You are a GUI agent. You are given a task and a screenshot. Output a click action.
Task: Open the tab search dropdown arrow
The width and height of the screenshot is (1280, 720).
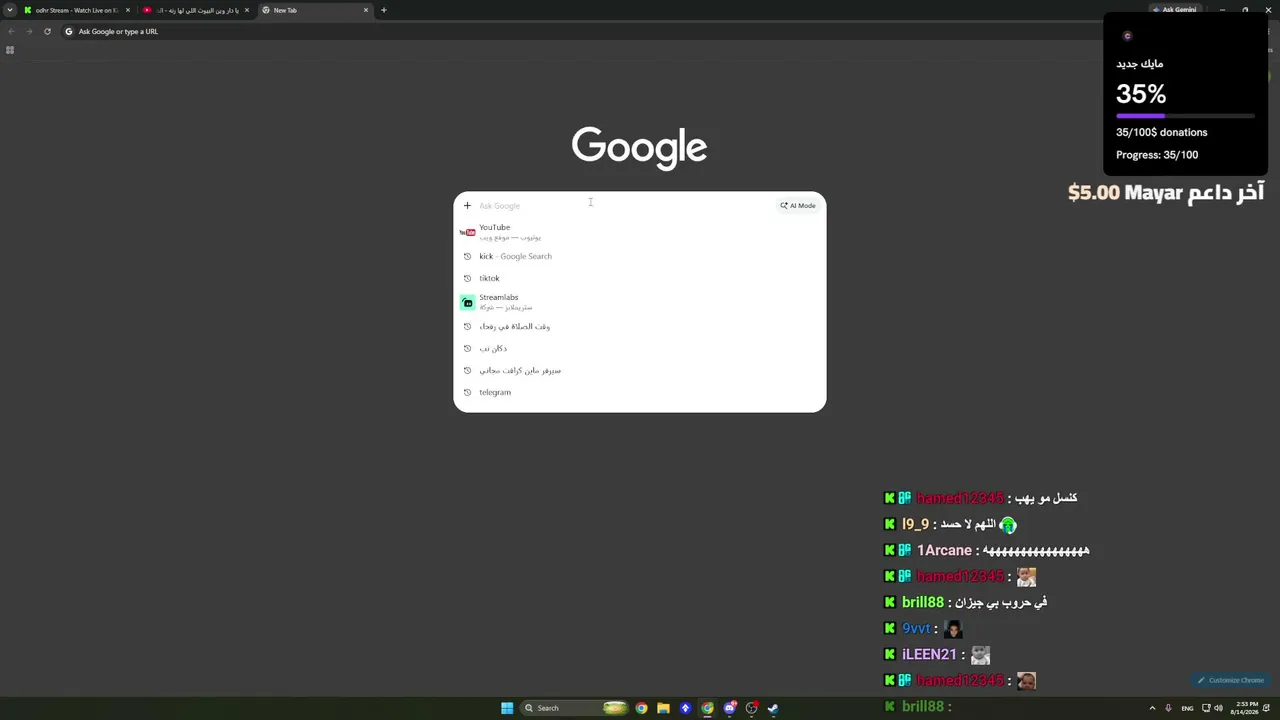[x=10, y=10]
